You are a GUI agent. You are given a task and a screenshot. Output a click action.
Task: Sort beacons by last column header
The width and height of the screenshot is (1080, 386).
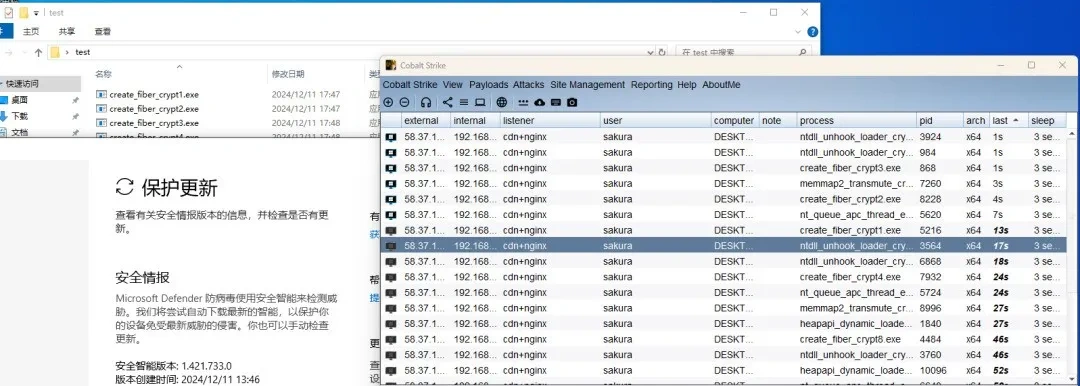[1008, 121]
